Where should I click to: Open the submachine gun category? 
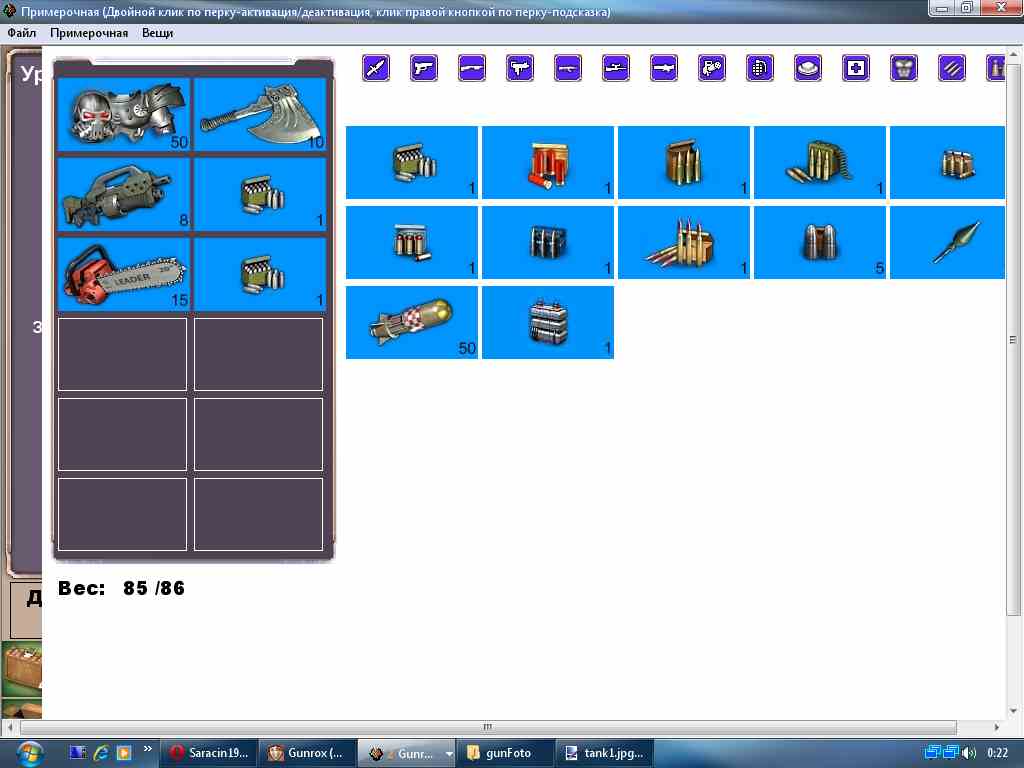(520, 68)
